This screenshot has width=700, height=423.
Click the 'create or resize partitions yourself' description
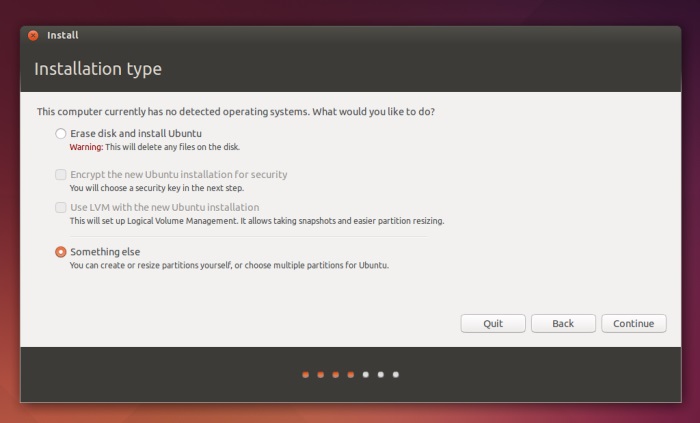pyautogui.click(x=229, y=265)
